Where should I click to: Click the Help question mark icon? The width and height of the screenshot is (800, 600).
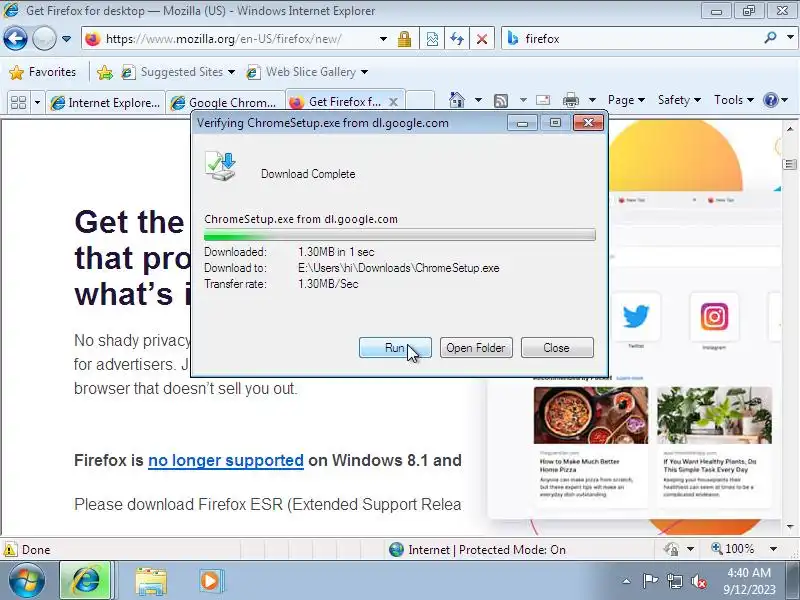[x=770, y=100]
